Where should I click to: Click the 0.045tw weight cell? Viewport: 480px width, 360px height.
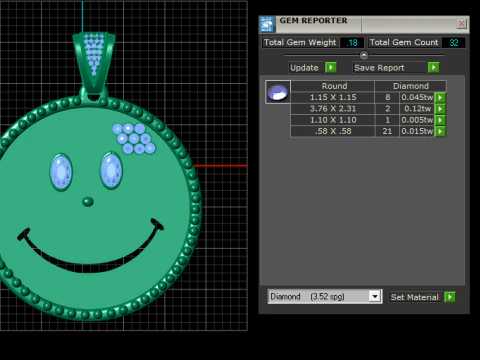[417, 97]
